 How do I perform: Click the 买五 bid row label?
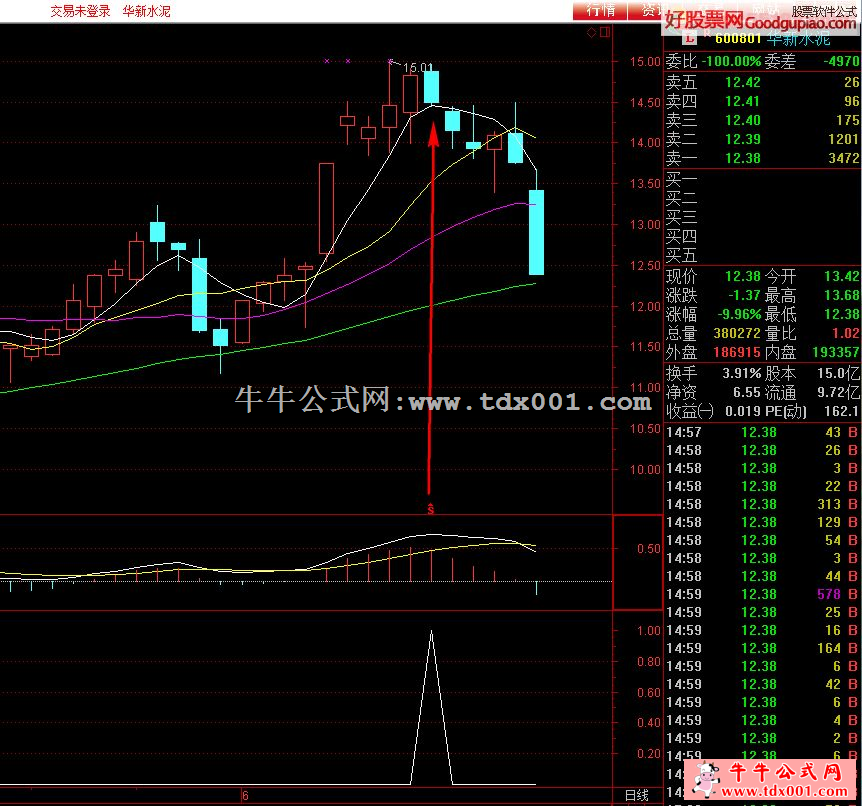pyautogui.click(x=681, y=256)
